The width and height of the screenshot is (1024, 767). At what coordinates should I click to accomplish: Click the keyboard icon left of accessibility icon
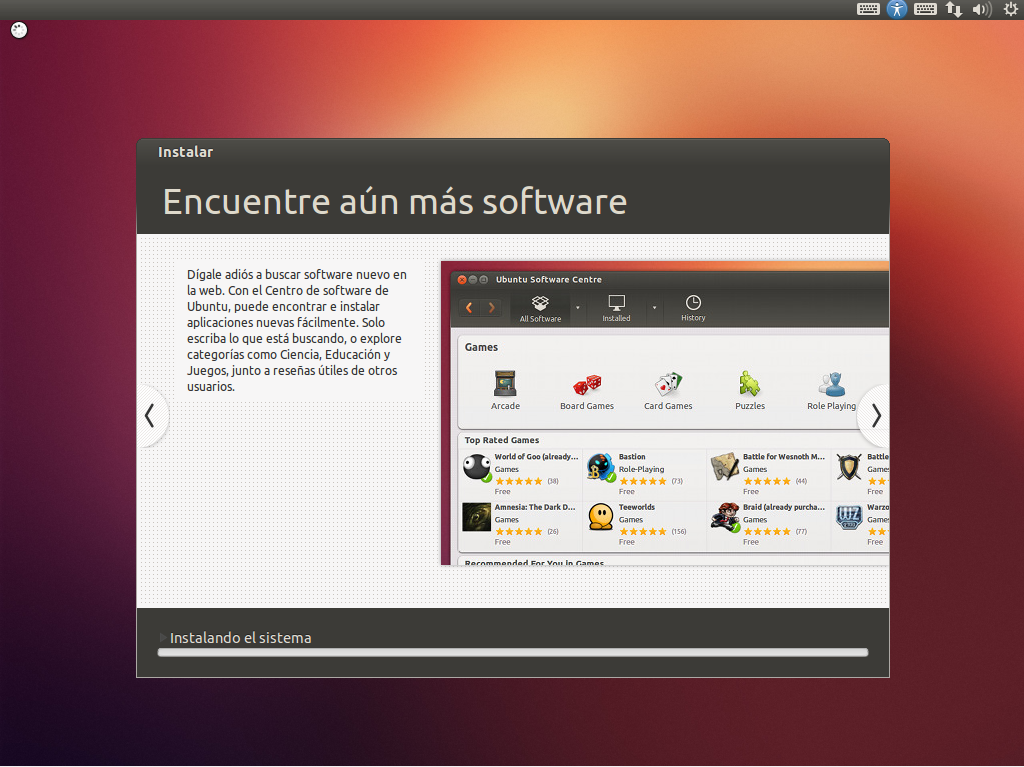[868, 9]
